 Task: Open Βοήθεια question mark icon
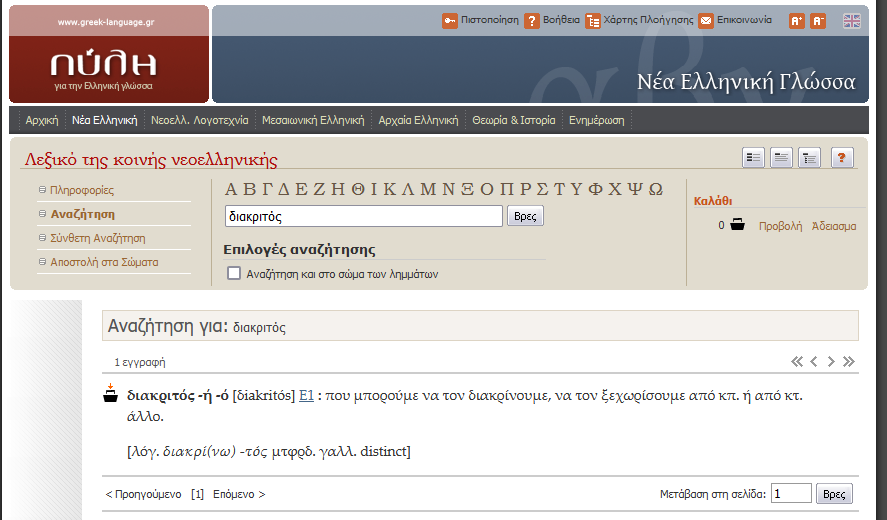pyautogui.click(x=532, y=21)
